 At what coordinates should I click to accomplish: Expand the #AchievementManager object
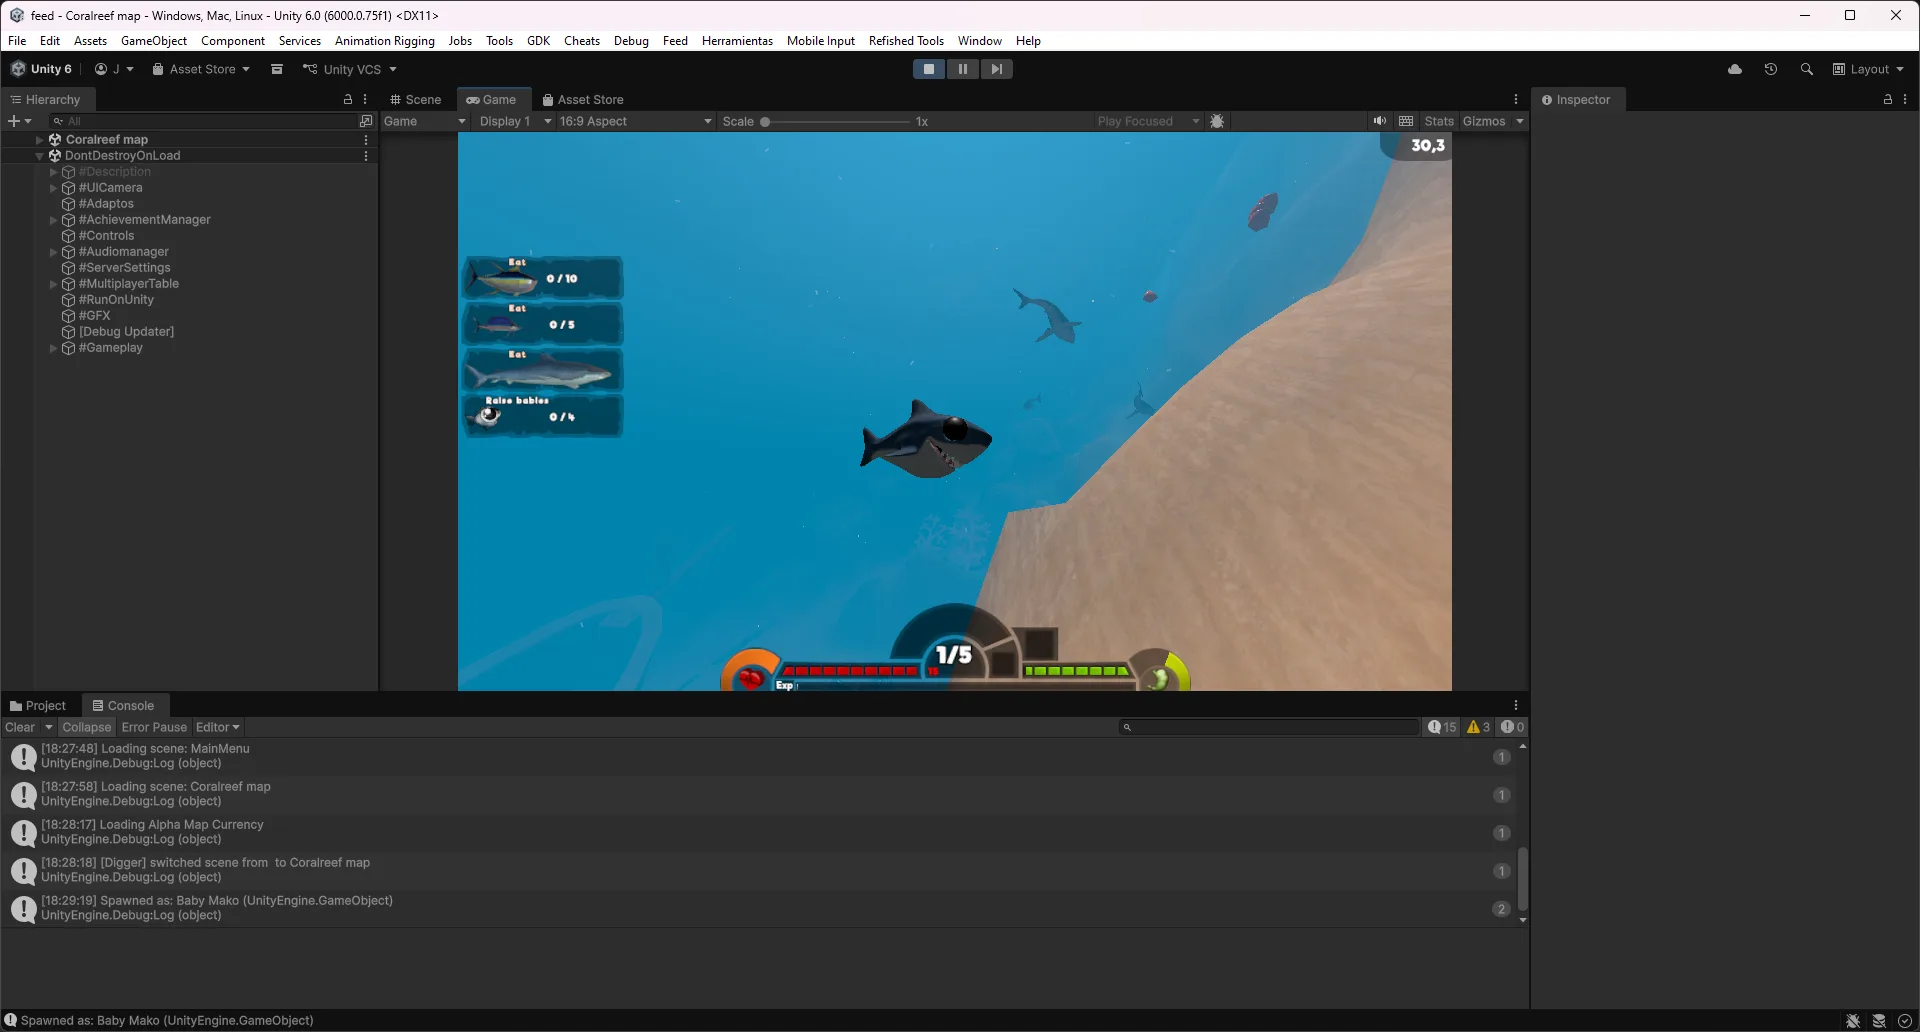coord(53,220)
